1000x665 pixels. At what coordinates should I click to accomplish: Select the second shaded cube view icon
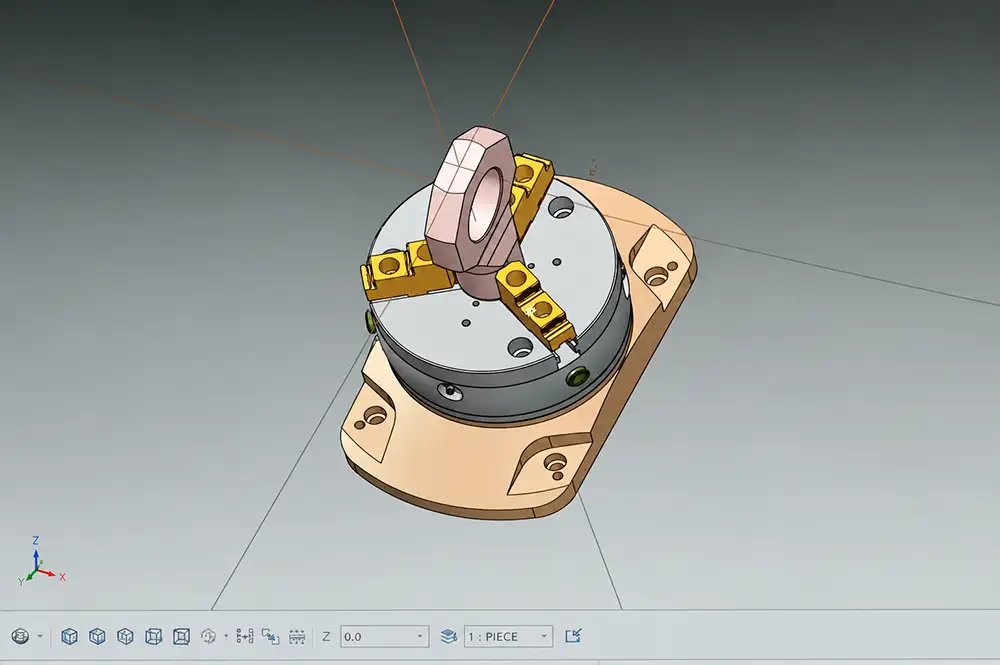coord(97,636)
